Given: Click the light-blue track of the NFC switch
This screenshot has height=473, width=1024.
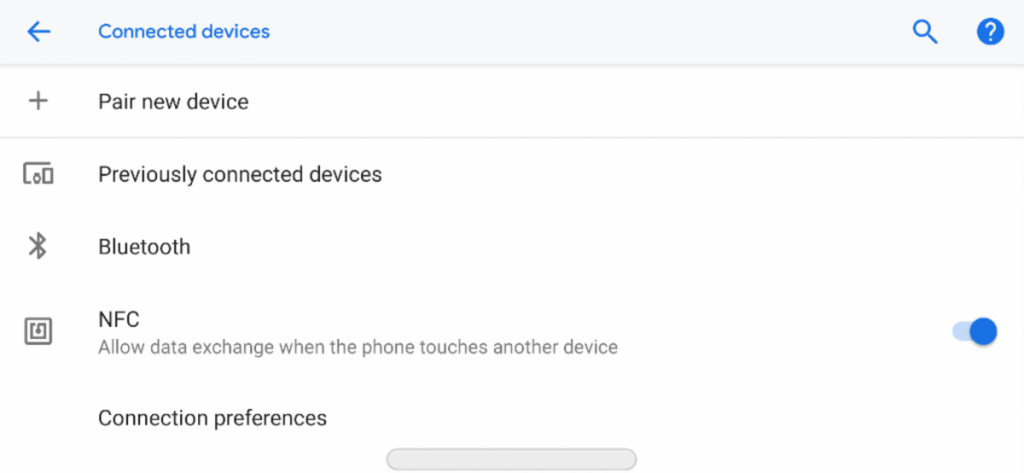Looking at the screenshot, I should (x=960, y=332).
